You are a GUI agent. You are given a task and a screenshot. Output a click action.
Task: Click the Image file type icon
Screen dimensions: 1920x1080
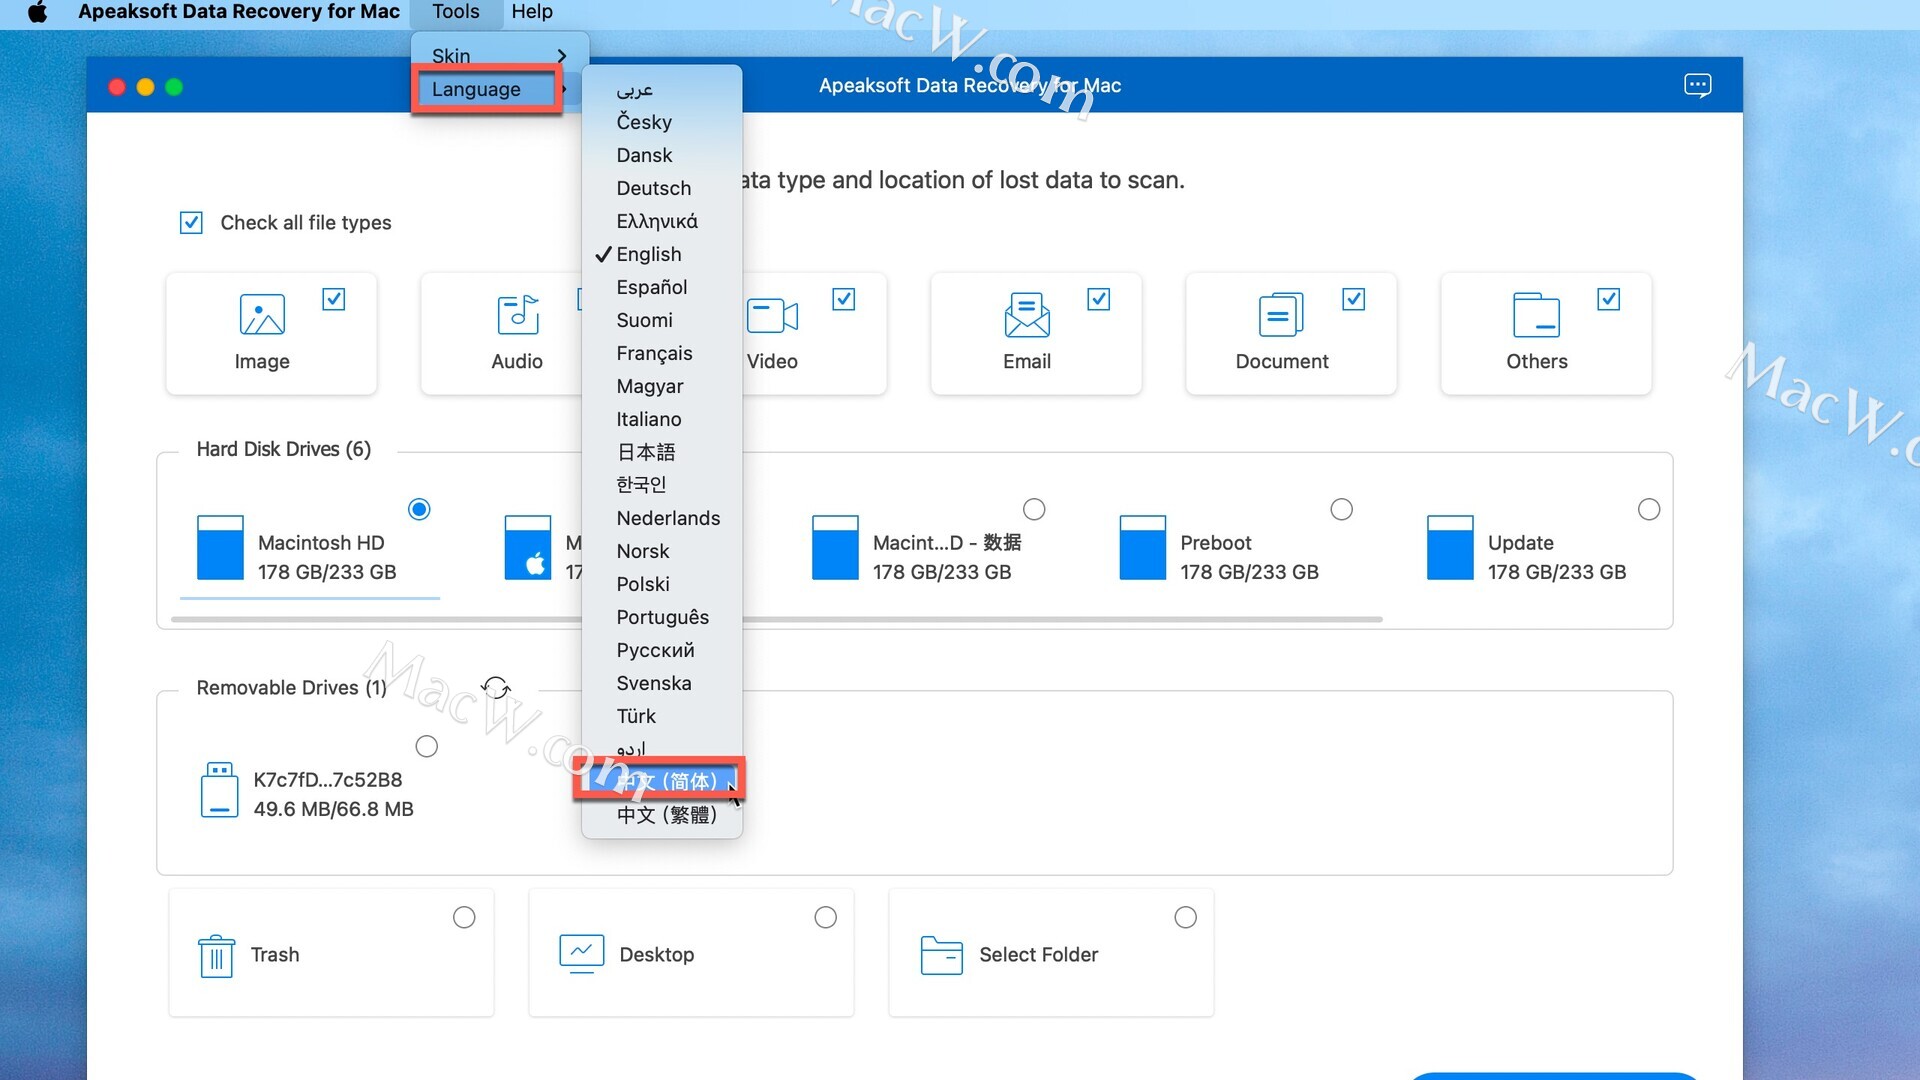[262, 314]
